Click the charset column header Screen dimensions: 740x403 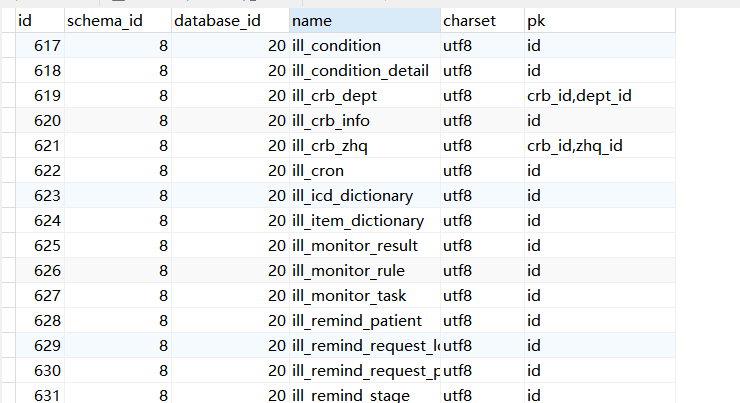pyautogui.click(x=482, y=21)
